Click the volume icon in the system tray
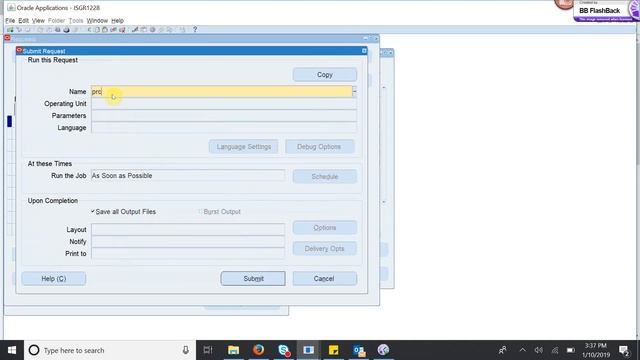Screen dimensions: 640x360 pos(539,350)
